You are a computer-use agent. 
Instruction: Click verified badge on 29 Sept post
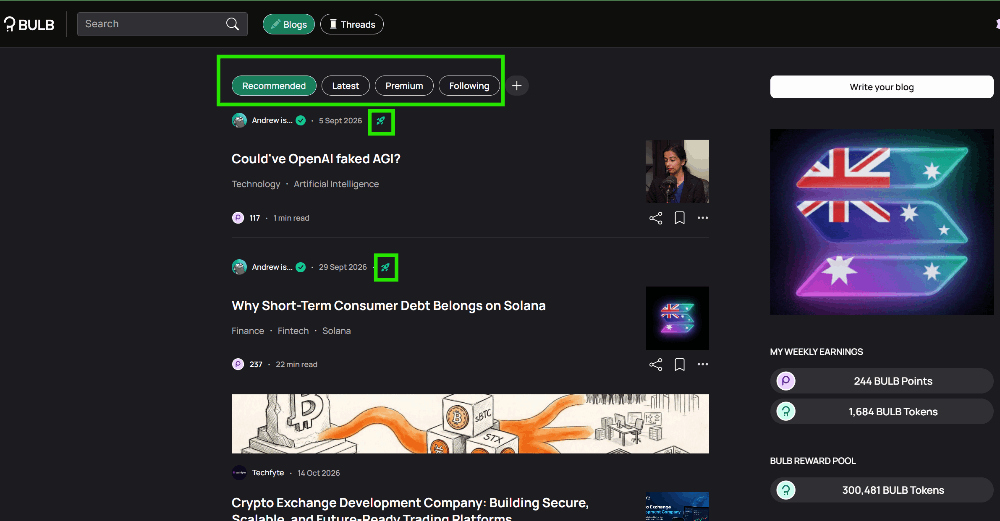tap(300, 267)
